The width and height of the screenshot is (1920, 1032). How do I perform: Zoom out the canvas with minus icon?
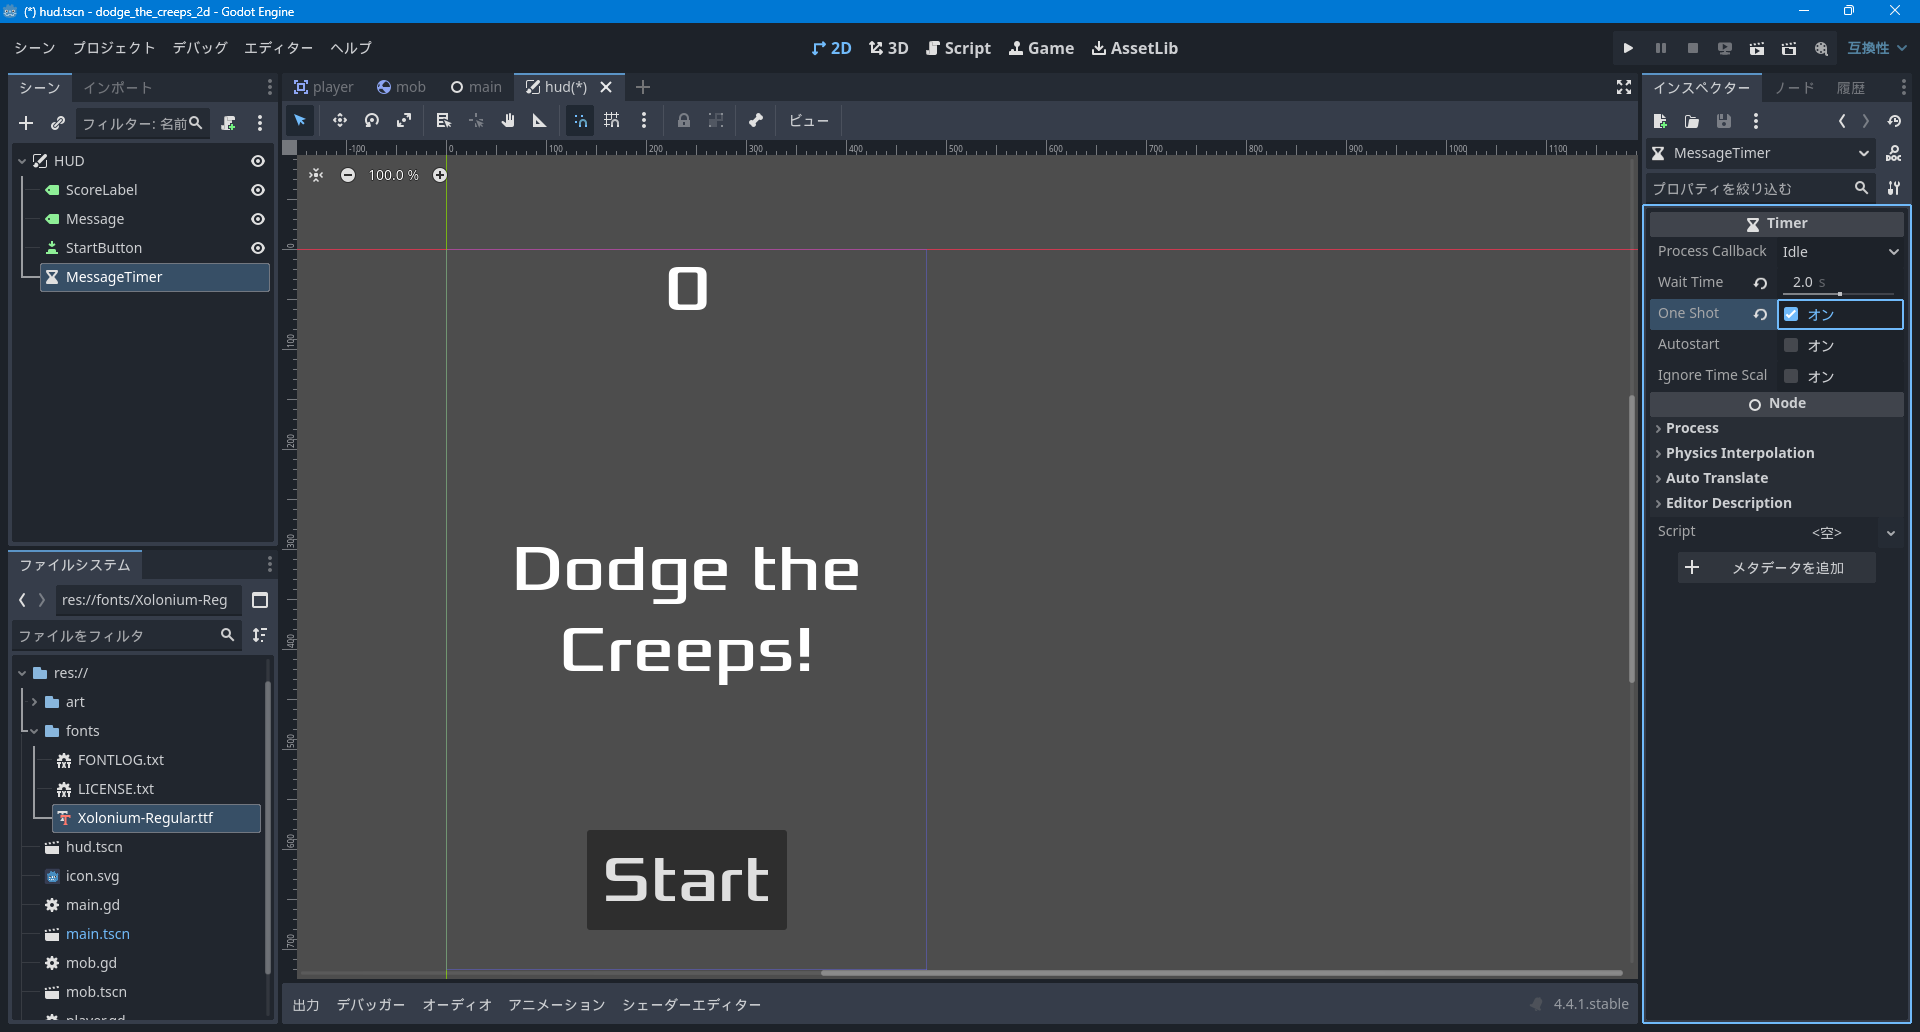(348, 175)
